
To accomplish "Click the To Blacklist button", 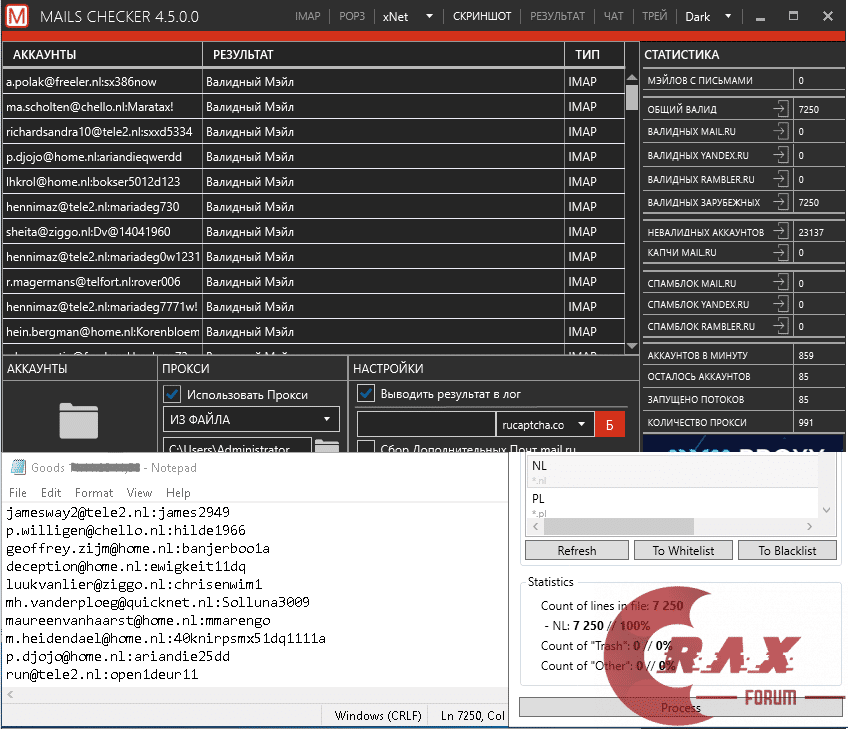I will coord(787,551).
